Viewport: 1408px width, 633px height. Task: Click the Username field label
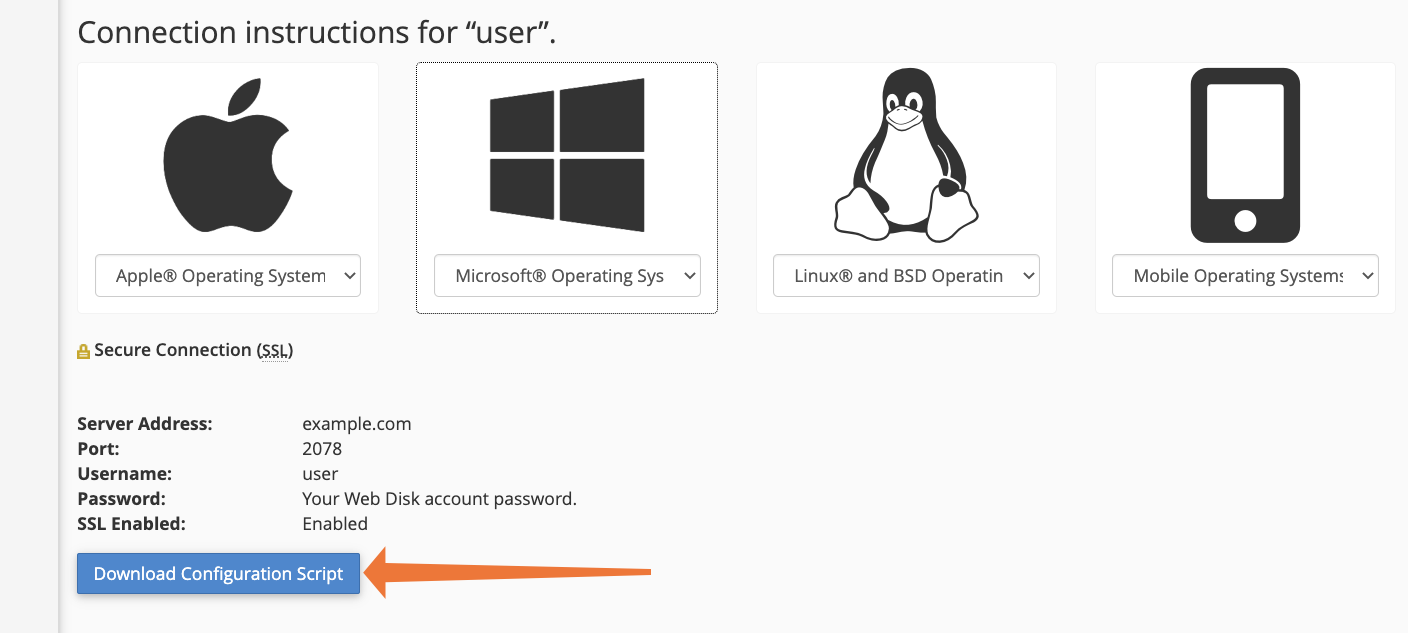(x=124, y=474)
